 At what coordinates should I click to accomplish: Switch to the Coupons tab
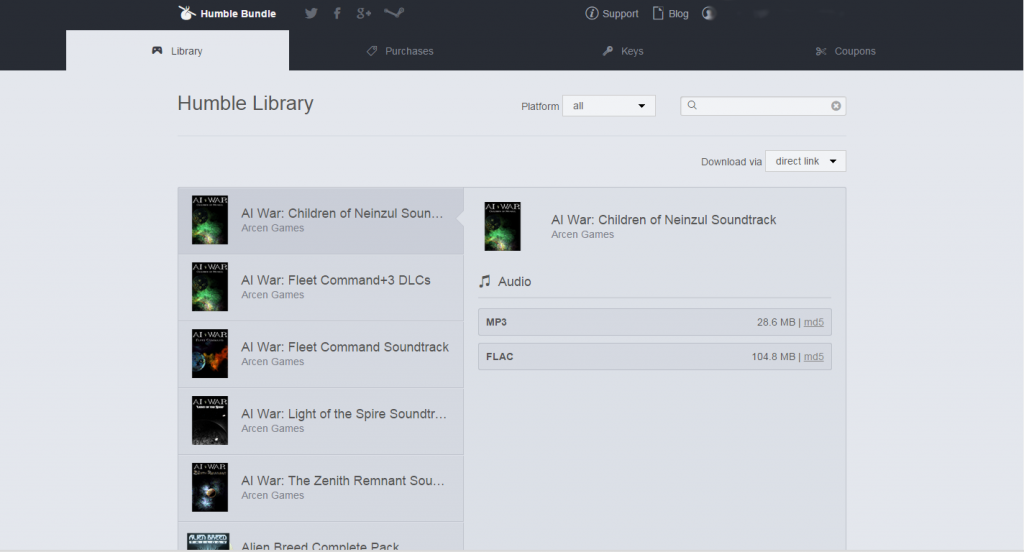tap(846, 51)
